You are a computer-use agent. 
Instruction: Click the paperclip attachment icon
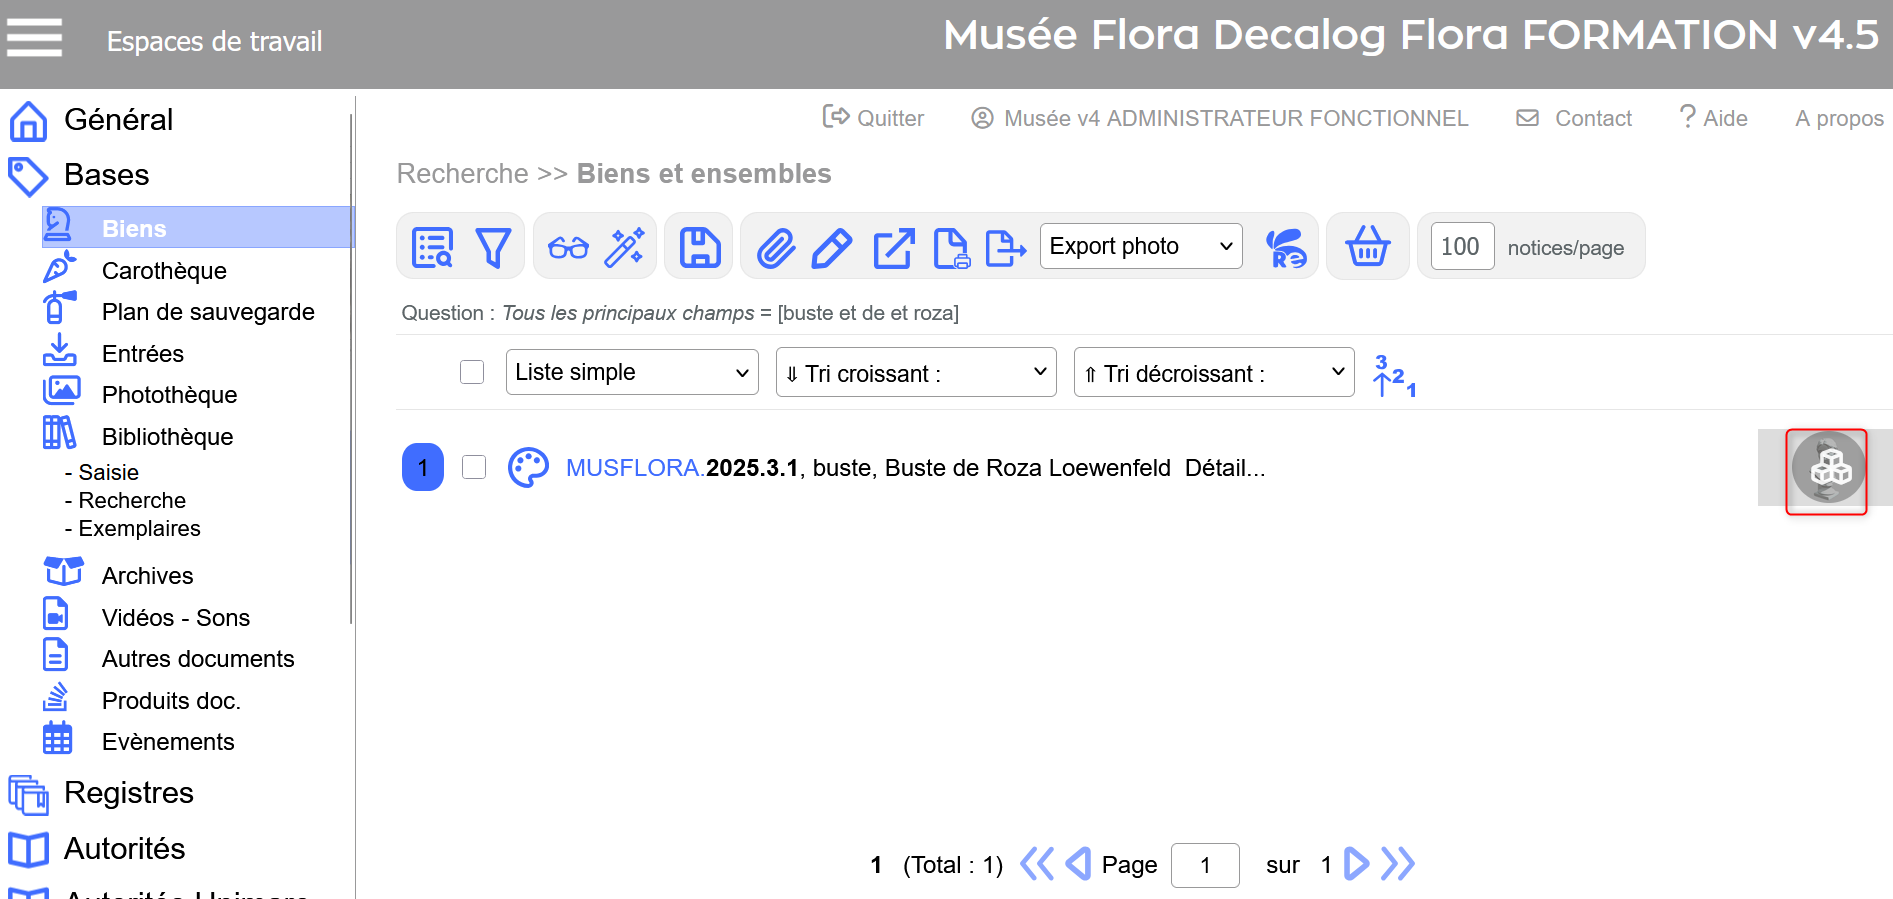[775, 247]
